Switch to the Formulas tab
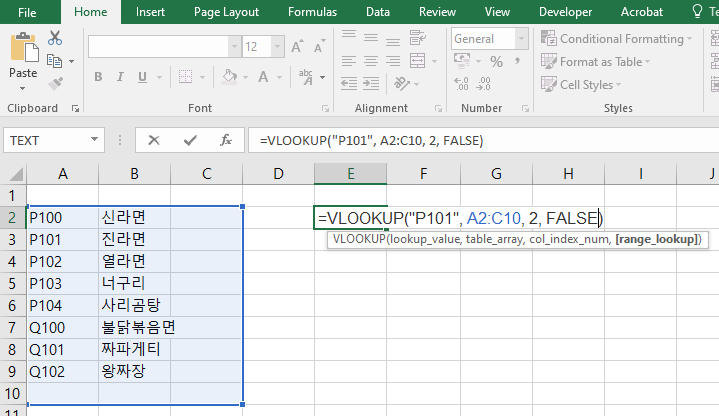 312,12
